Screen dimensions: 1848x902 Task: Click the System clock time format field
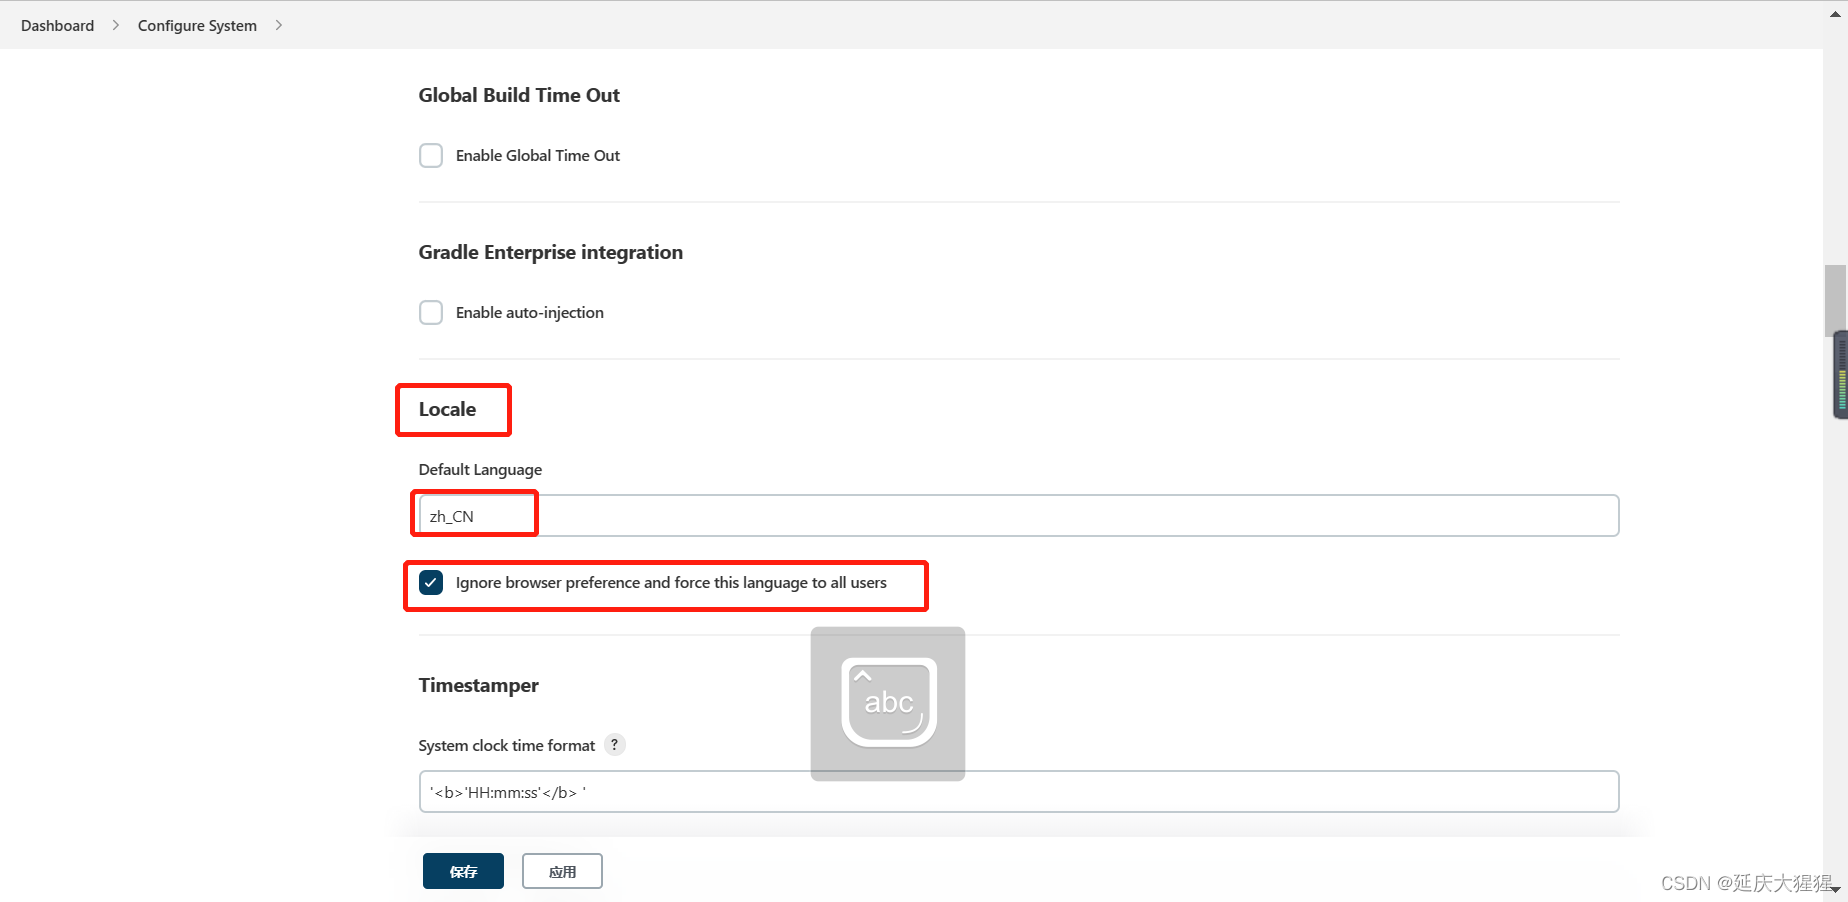coord(1019,792)
